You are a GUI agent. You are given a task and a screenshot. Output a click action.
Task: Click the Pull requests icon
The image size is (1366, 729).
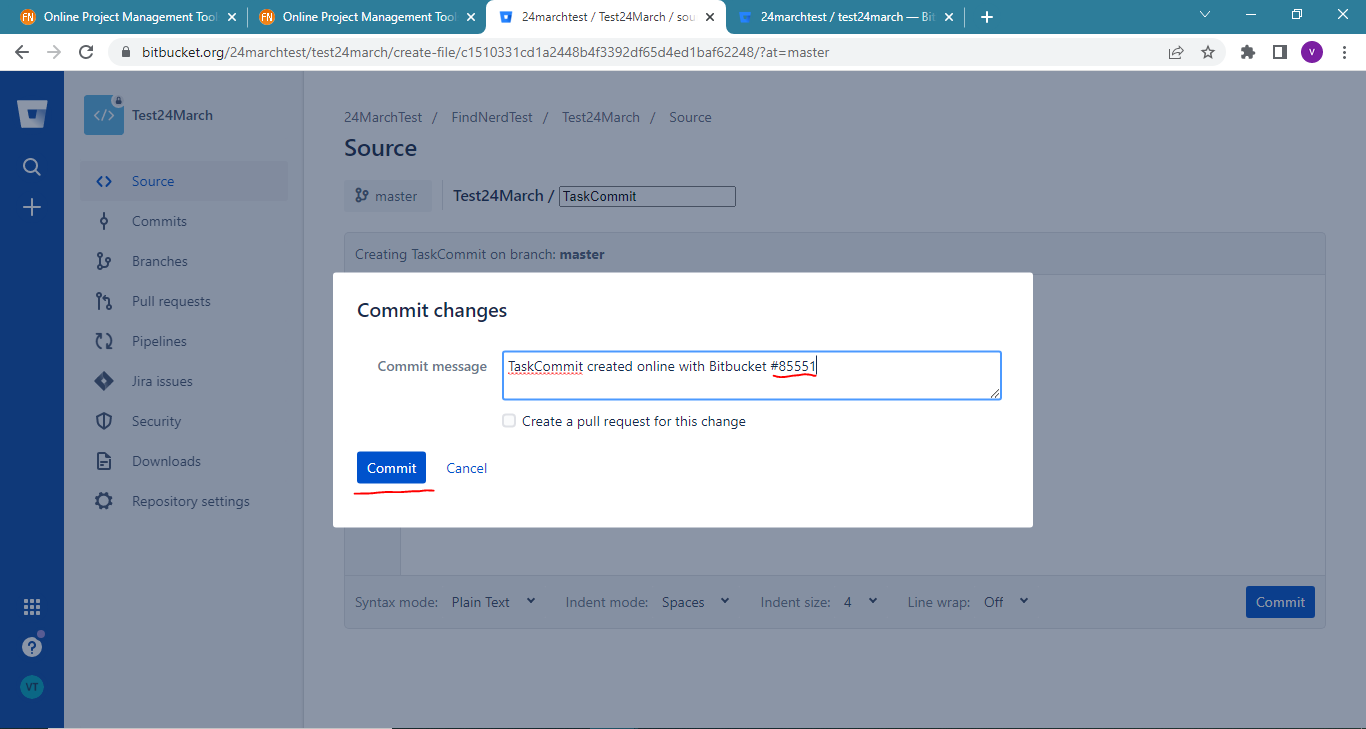point(104,301)
